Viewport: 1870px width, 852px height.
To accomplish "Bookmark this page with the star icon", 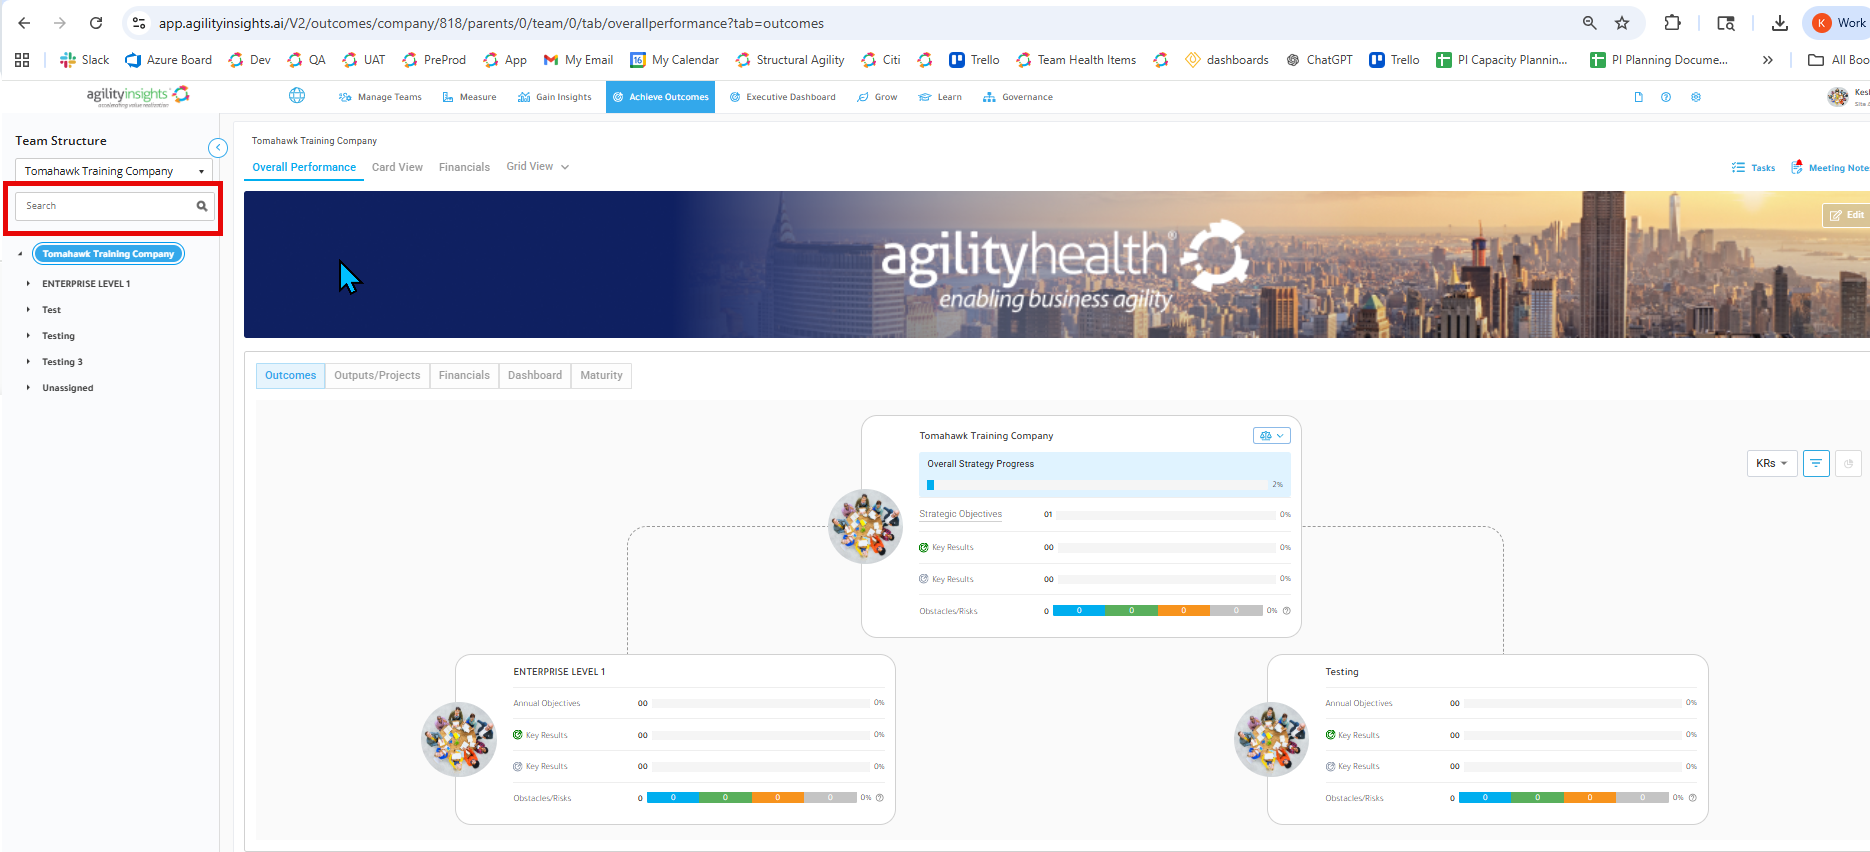I will (x=1622, y=23).
